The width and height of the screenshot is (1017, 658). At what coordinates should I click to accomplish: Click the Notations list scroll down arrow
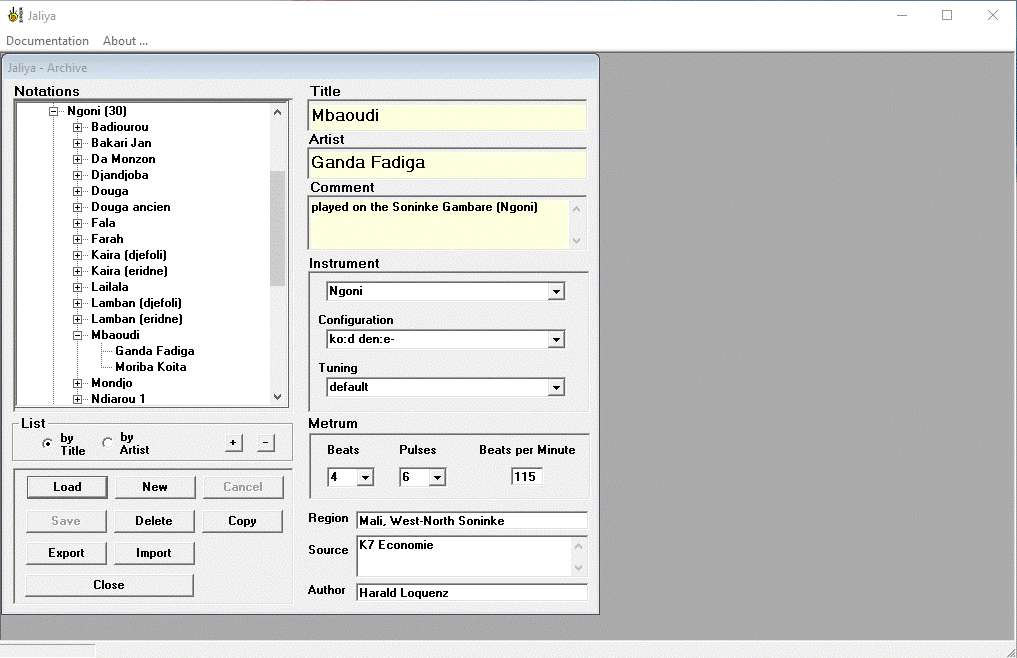tap(278, 397)
